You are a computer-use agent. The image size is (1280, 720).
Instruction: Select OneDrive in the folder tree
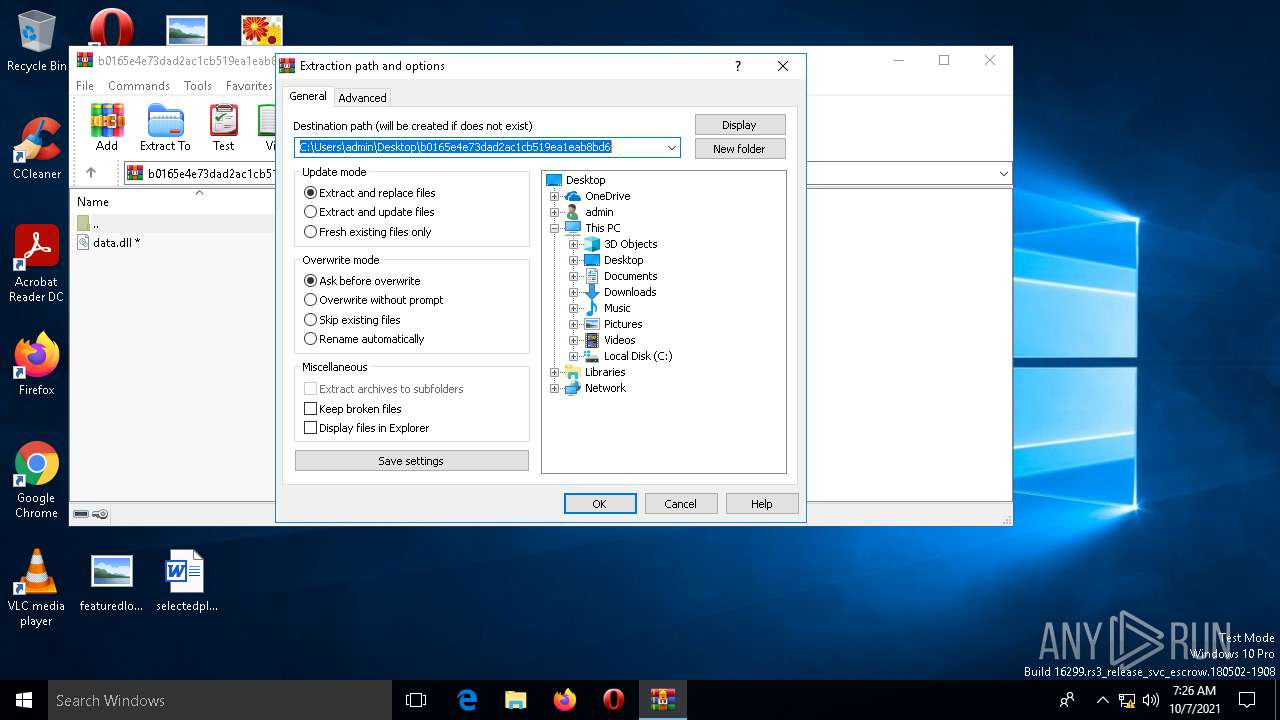(x=607, y=196)
